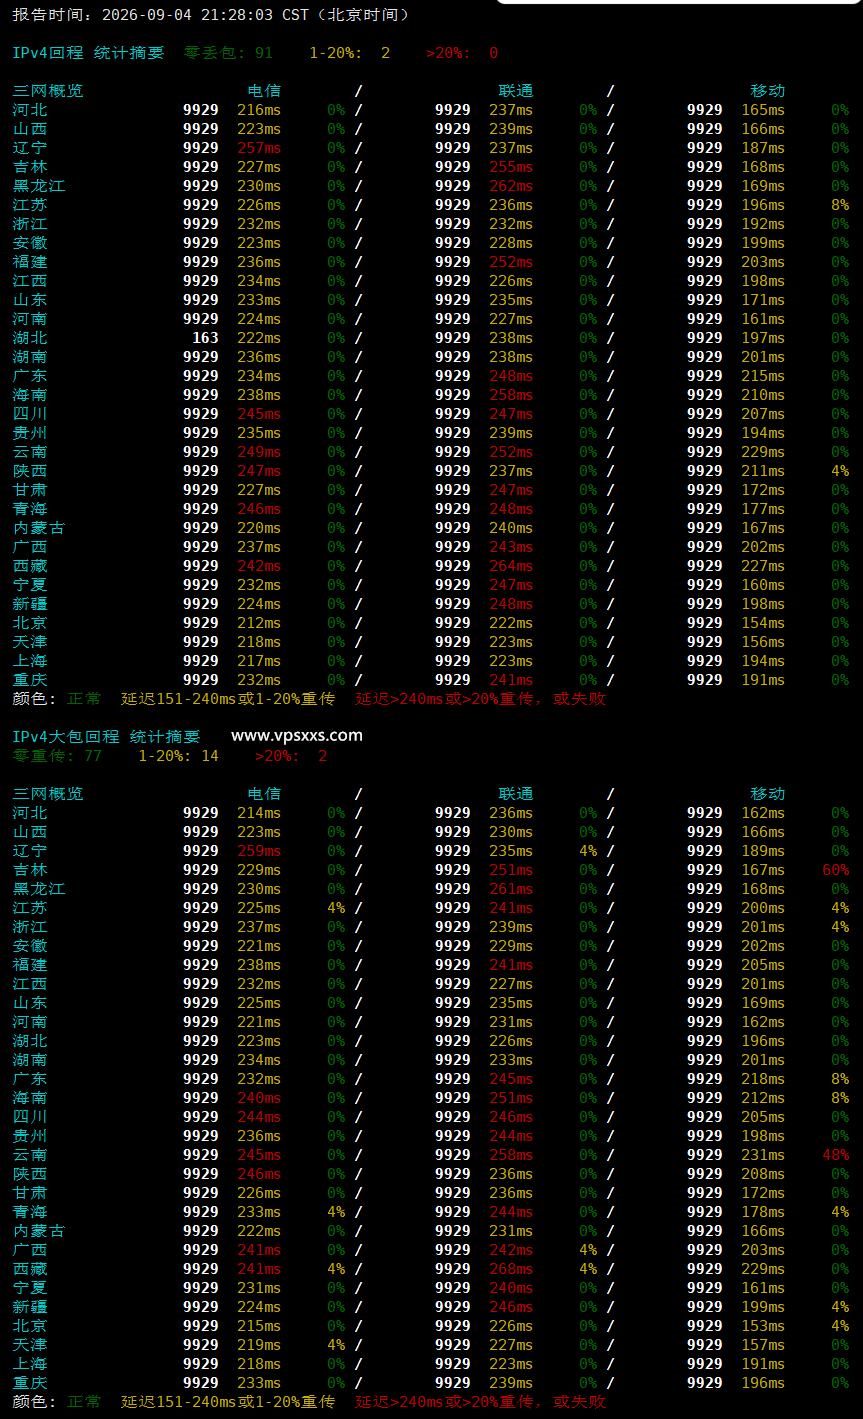Click the 三网概览 header of IPv4回程 table

pos(48,91)
